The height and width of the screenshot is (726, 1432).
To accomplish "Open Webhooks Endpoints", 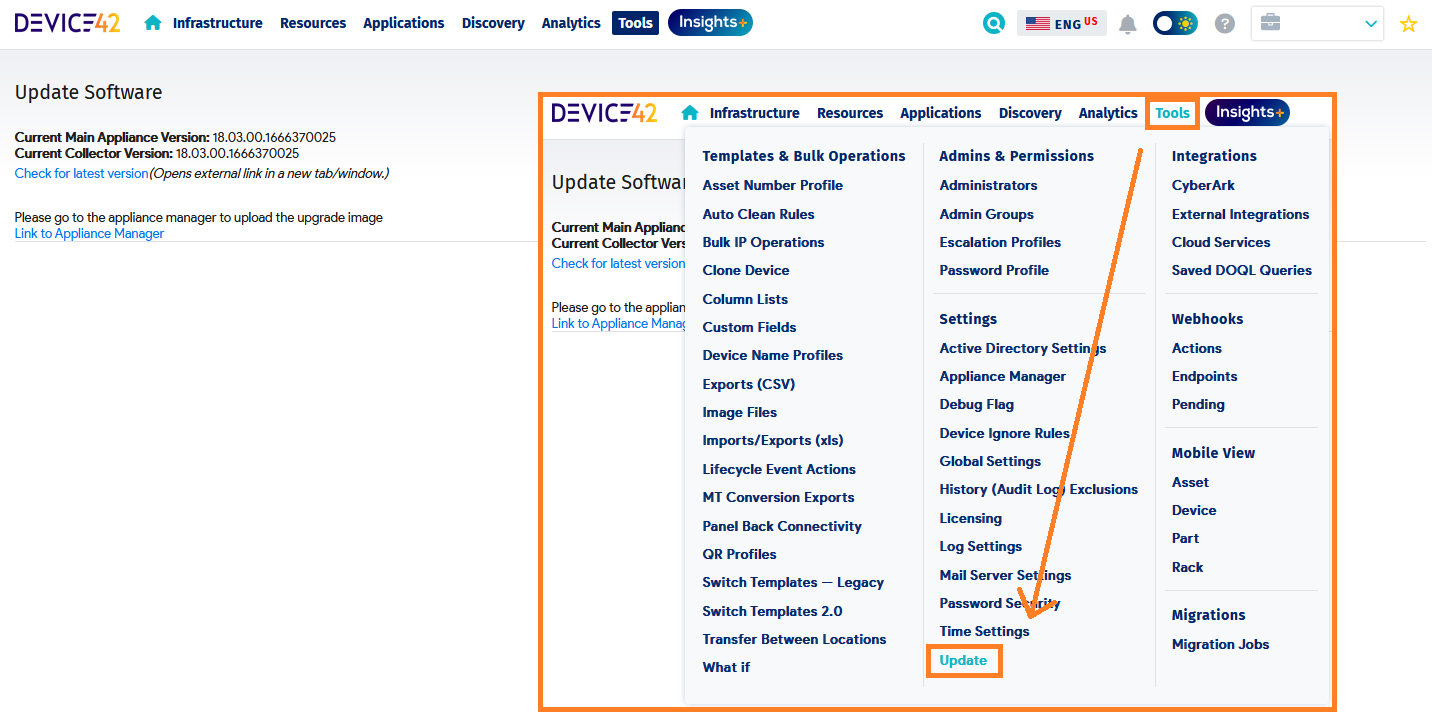I will point(1204,376).
